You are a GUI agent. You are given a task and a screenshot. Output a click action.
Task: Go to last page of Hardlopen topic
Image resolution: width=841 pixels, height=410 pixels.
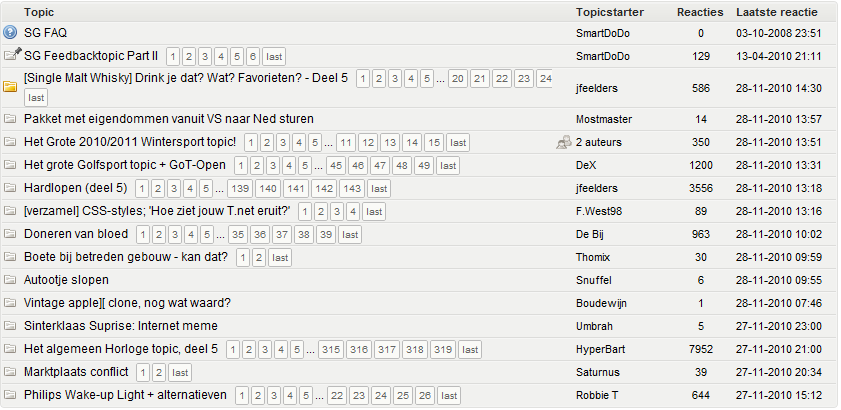tap(379, 188)
